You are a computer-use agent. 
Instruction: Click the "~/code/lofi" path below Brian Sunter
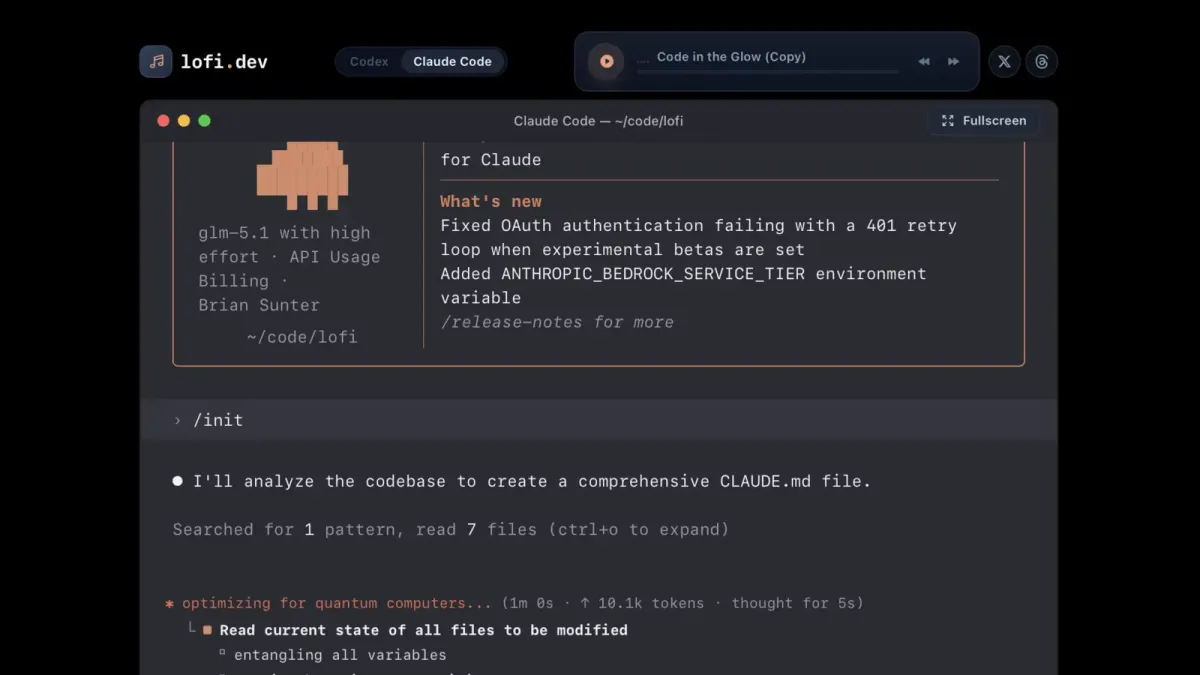[x=302, y=337]
